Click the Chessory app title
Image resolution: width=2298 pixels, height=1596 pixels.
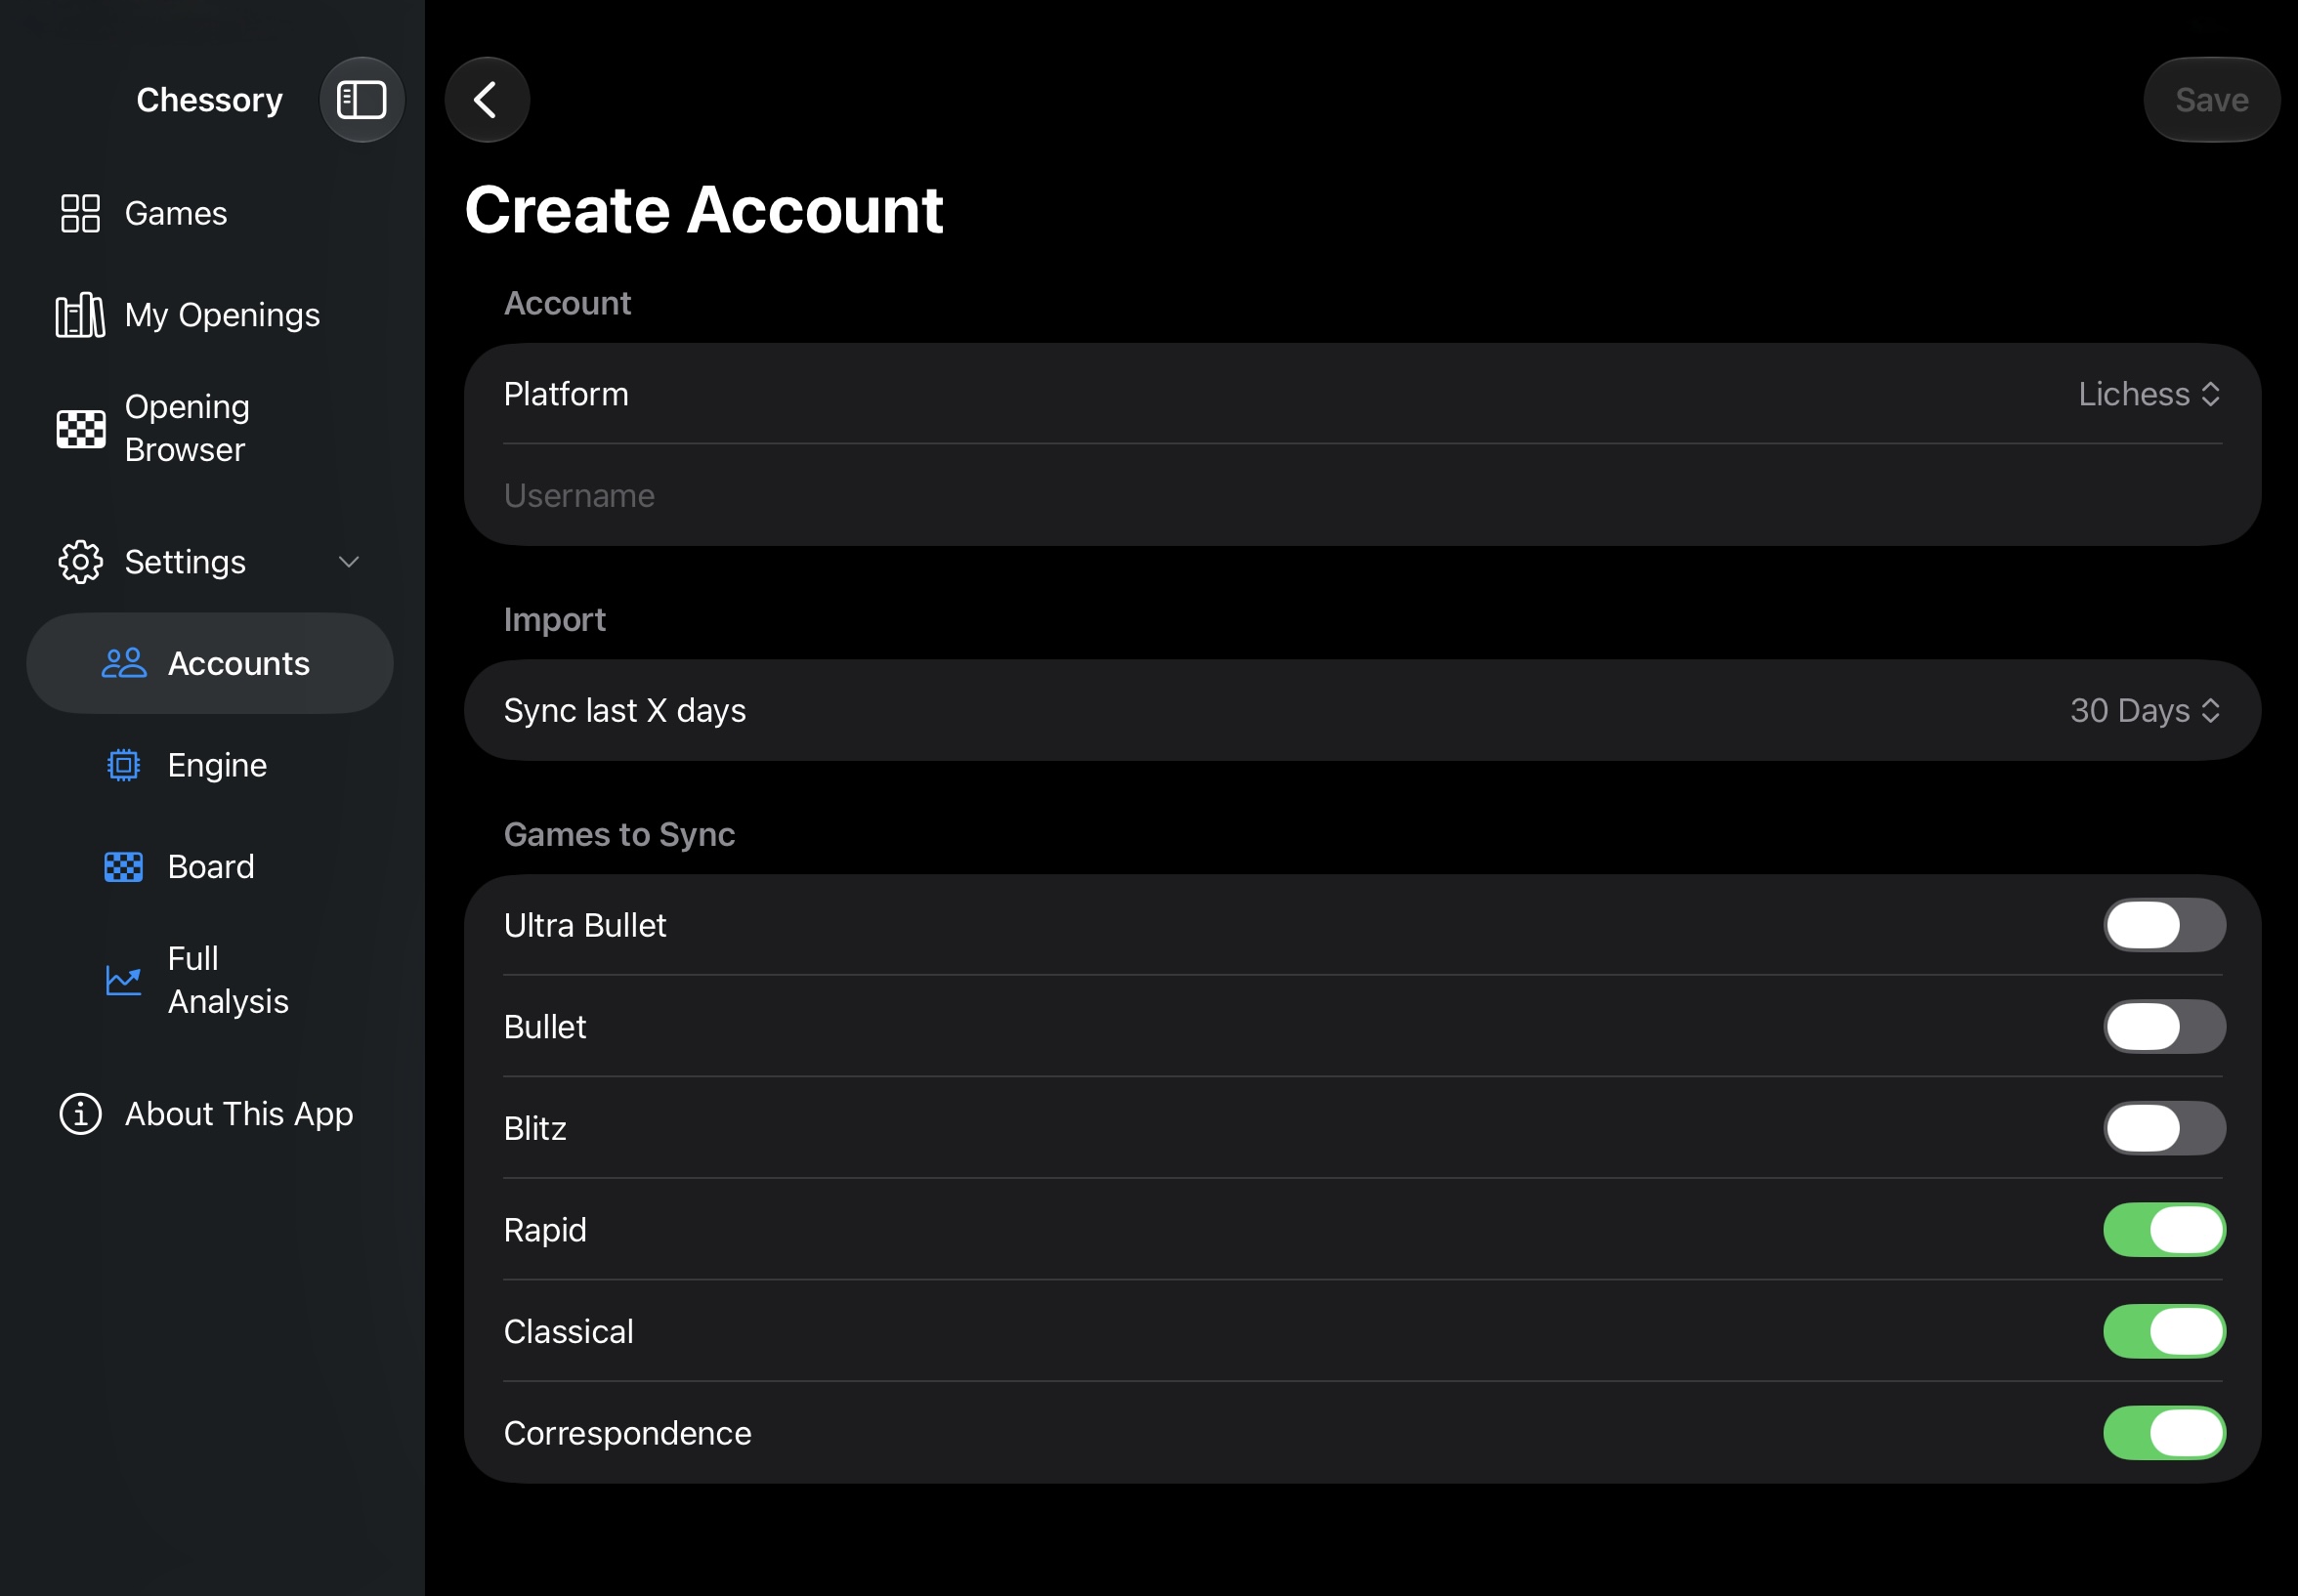(x=210, y=100)
